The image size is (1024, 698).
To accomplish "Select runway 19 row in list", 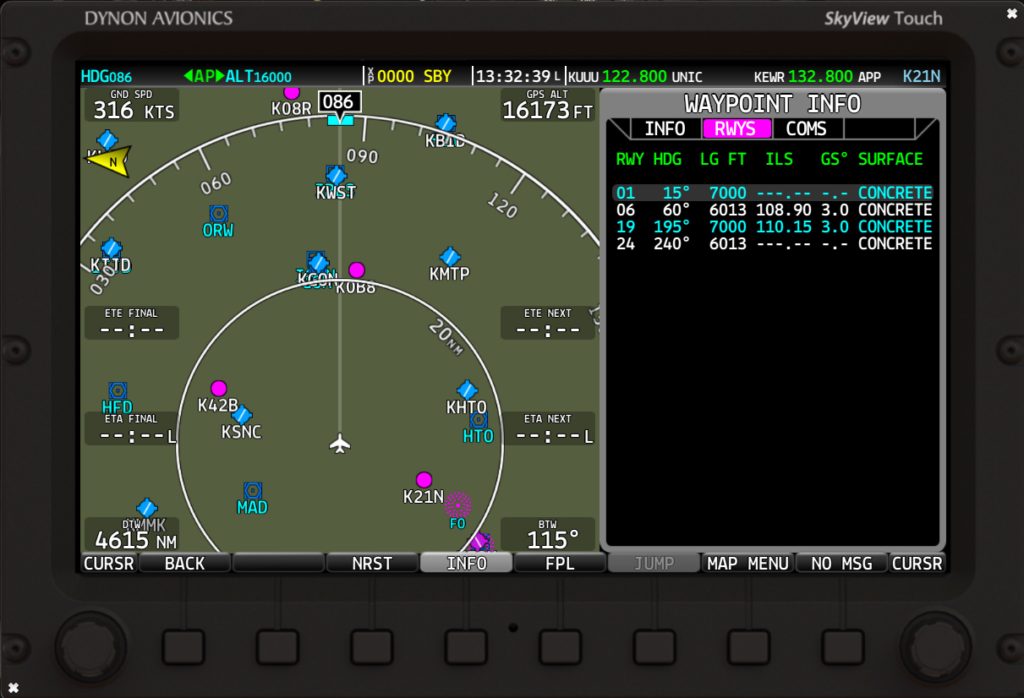I will [x=773, y=227].
